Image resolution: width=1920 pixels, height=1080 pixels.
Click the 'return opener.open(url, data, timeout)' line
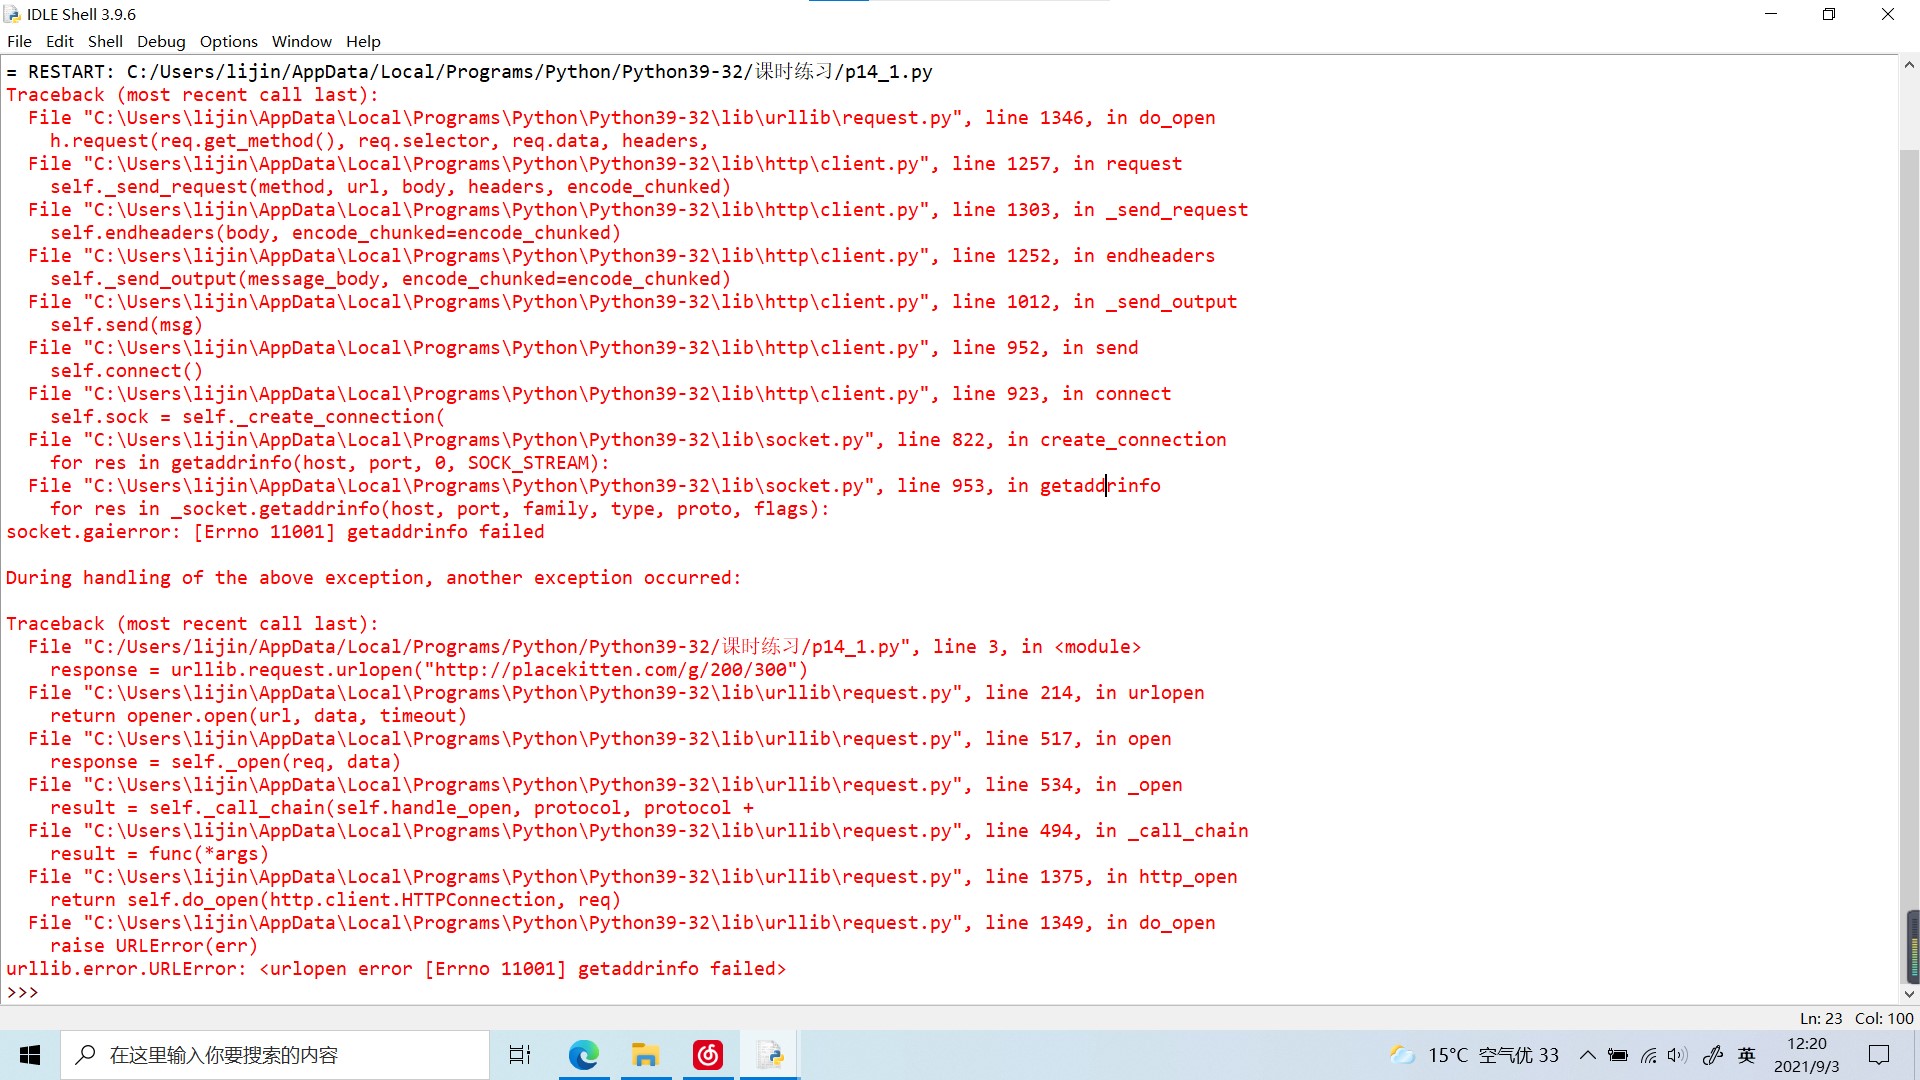(x=258, y=716)
